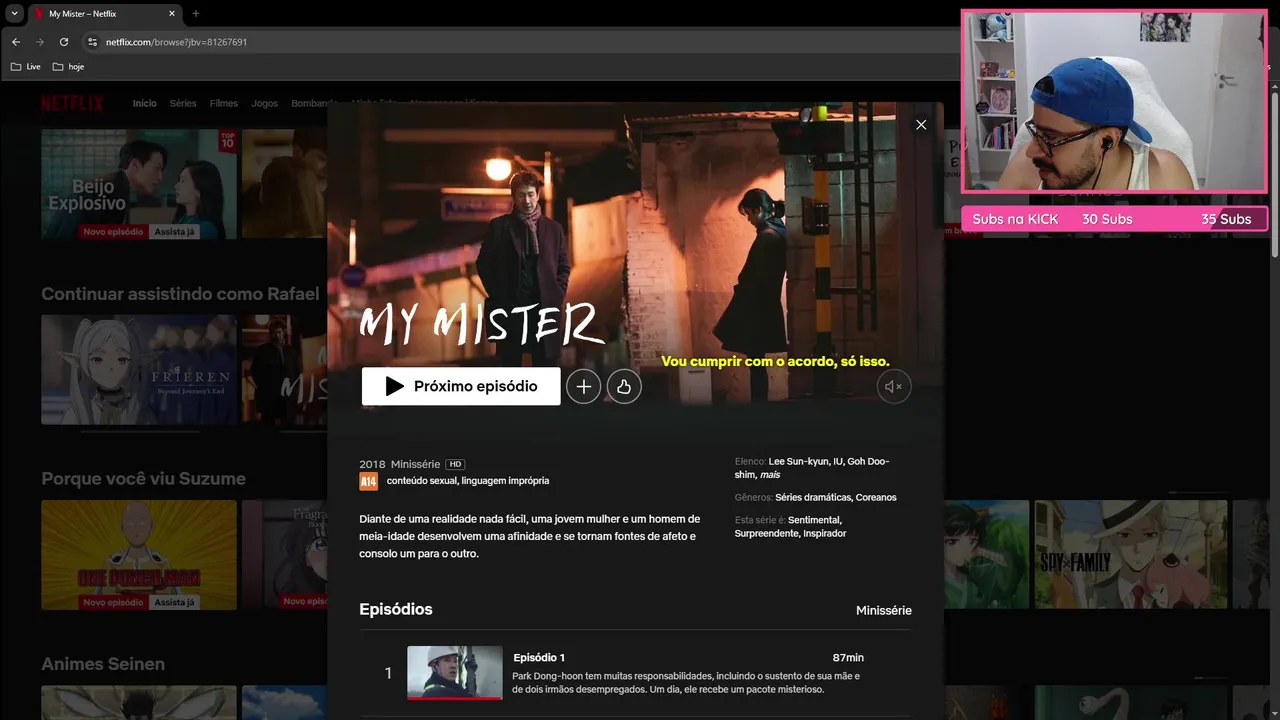Open a new browser tab
The image size is (1280, 720).
click(196, 14)
